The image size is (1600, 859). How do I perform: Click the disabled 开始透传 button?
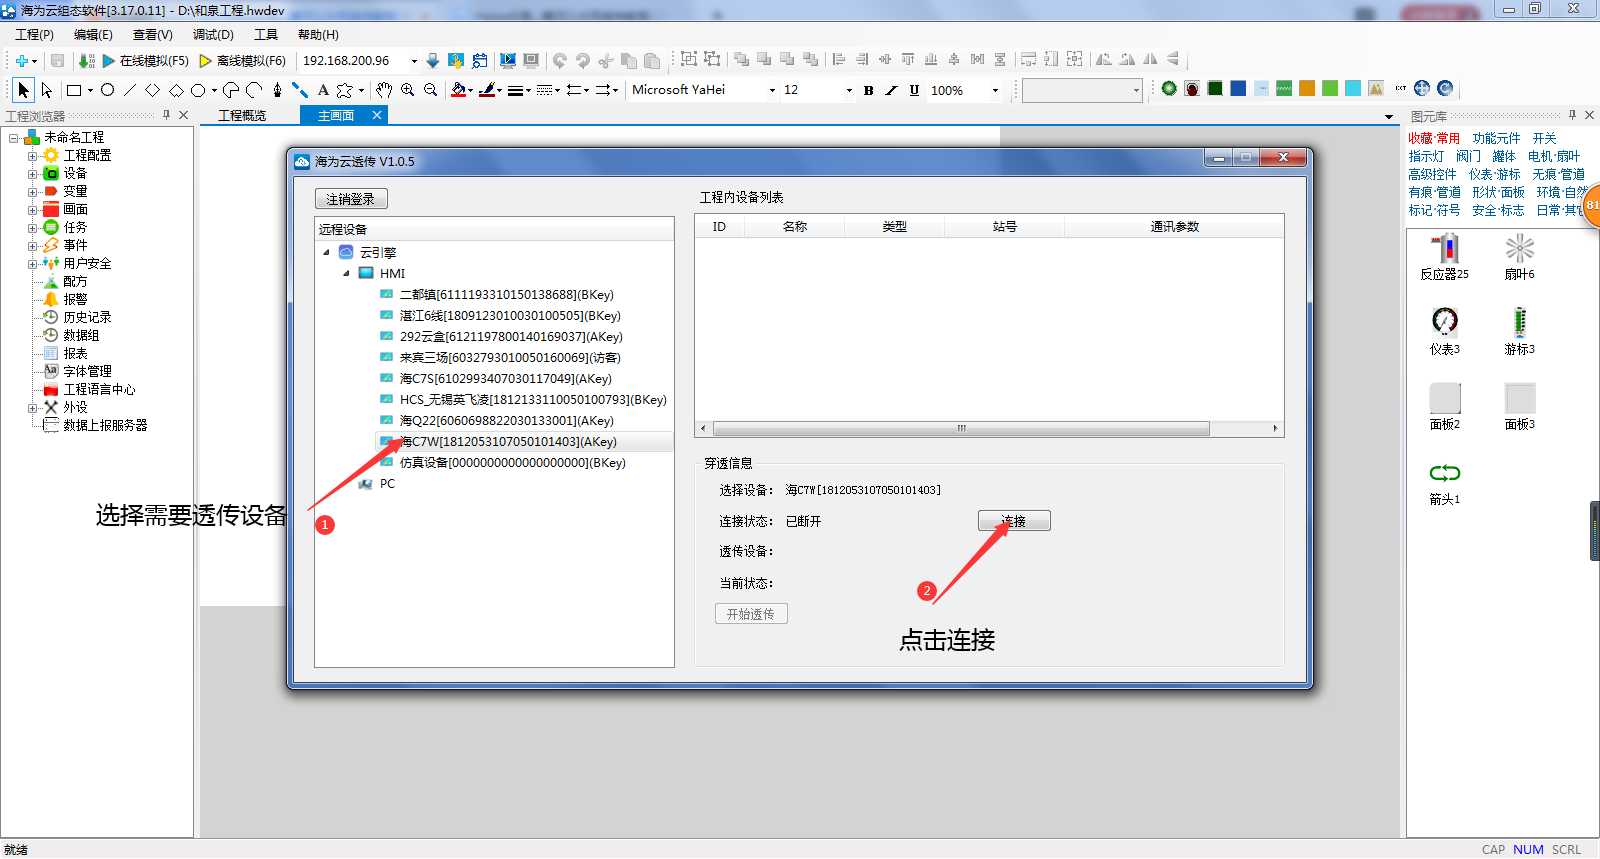tap(751, 614)
